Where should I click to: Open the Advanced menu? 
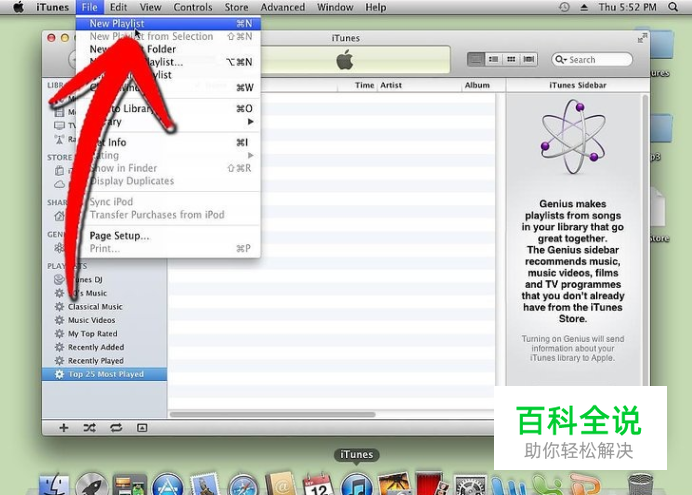point(282,7)
